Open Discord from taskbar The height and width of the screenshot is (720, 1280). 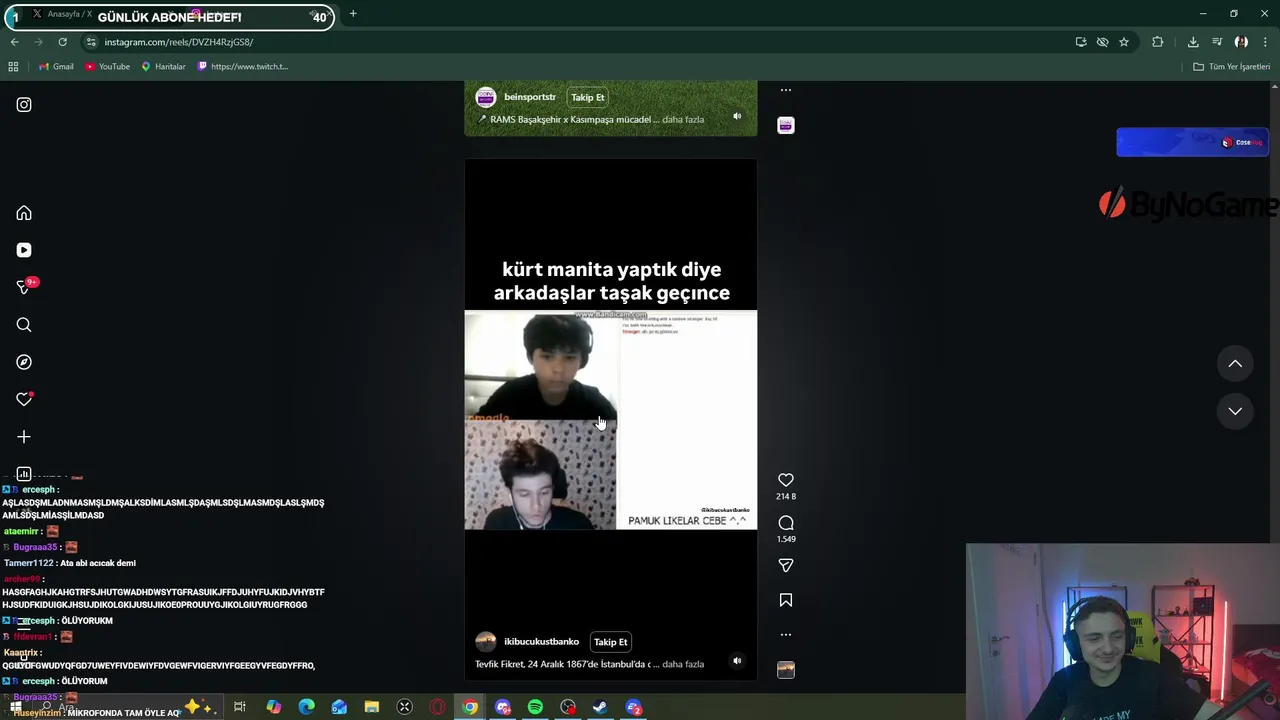pos(503,707)
